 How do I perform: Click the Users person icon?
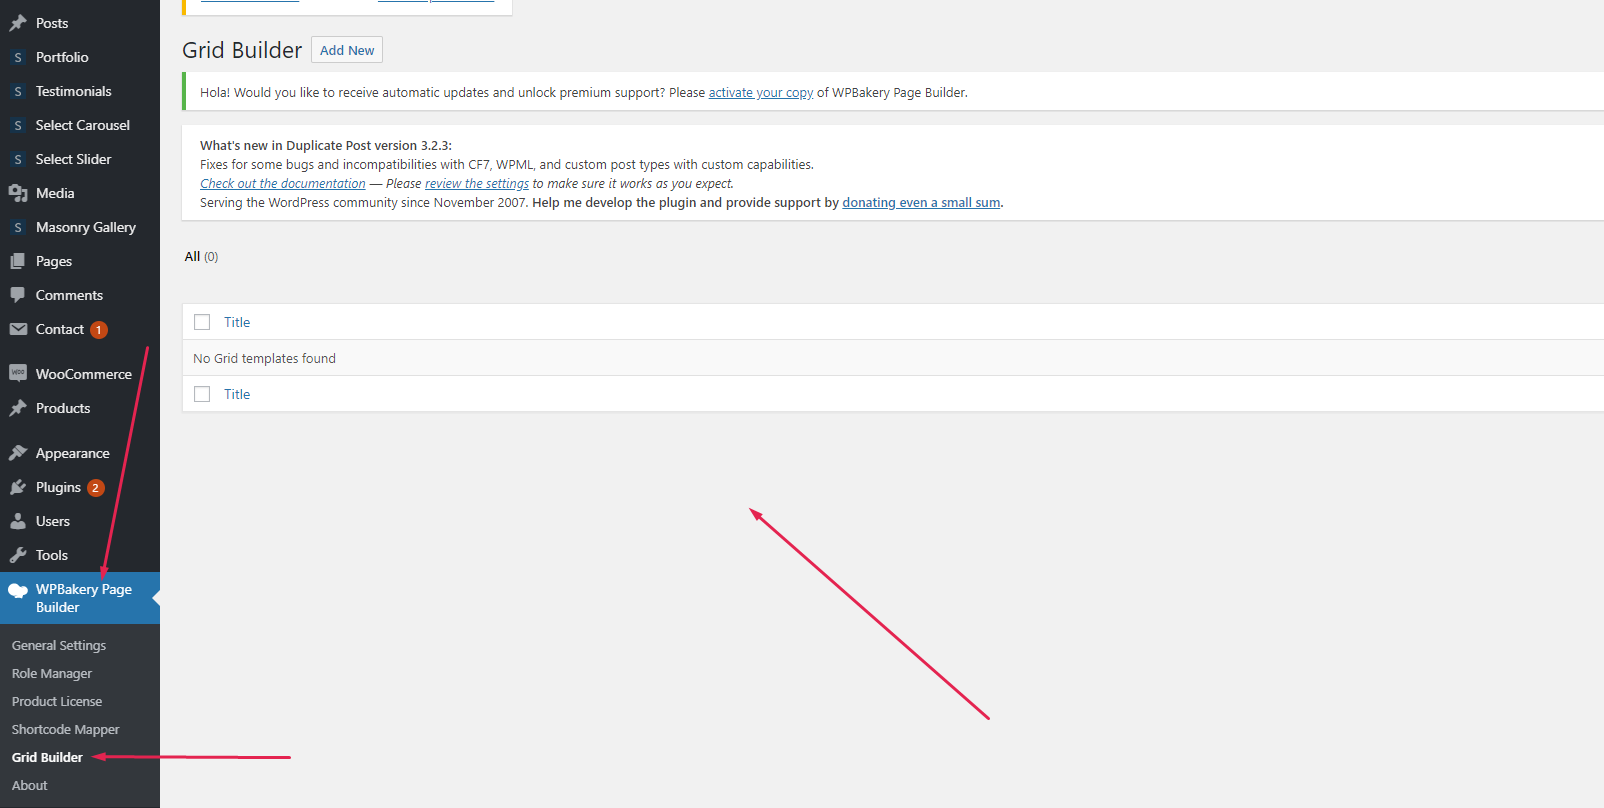click(18, 521)
